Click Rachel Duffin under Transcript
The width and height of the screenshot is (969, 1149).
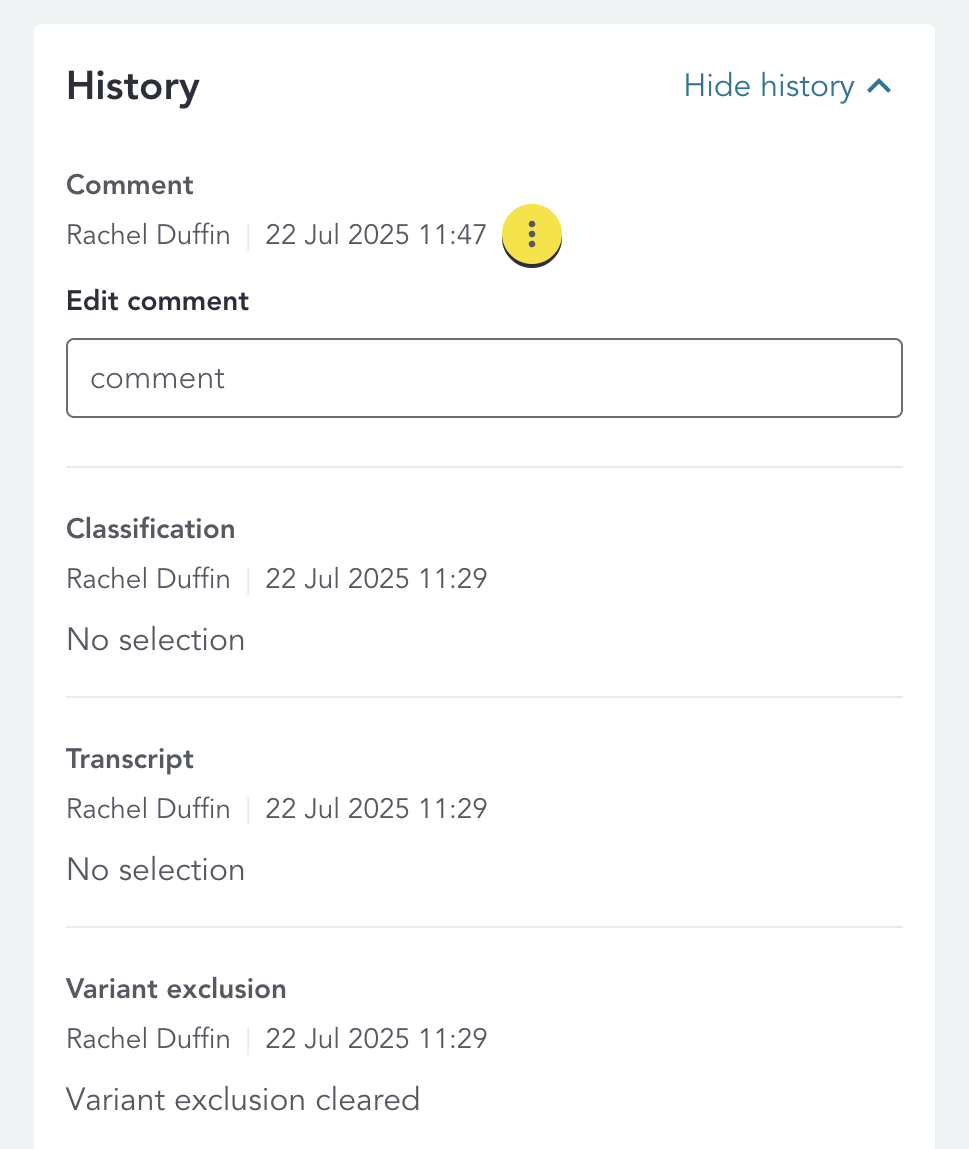148,809
